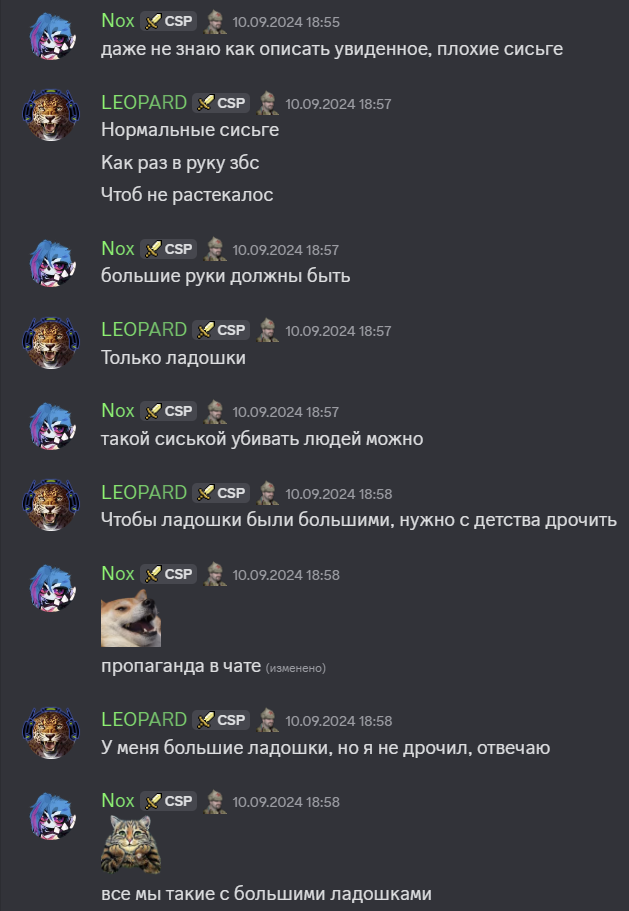Click soldier role icon on LEOPARD 18:57 'Нормальные сисьге'
Viewport: 629px width, 911px height.
point(268,103)
